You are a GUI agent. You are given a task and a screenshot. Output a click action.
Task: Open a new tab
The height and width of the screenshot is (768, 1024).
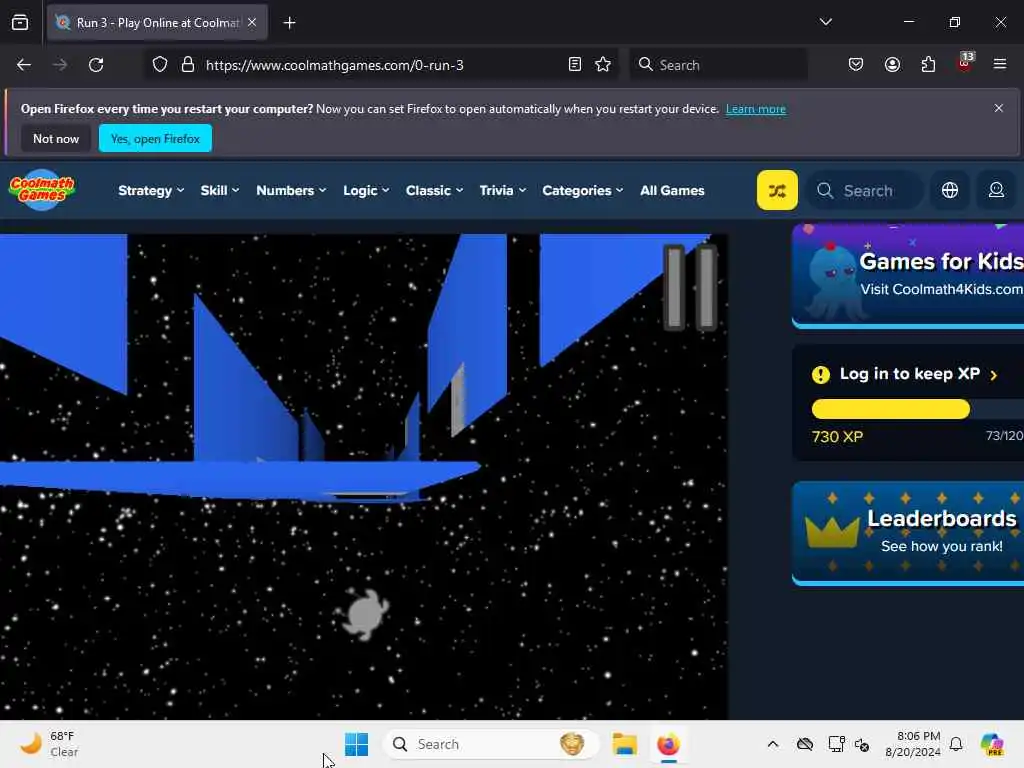[289, 23]
